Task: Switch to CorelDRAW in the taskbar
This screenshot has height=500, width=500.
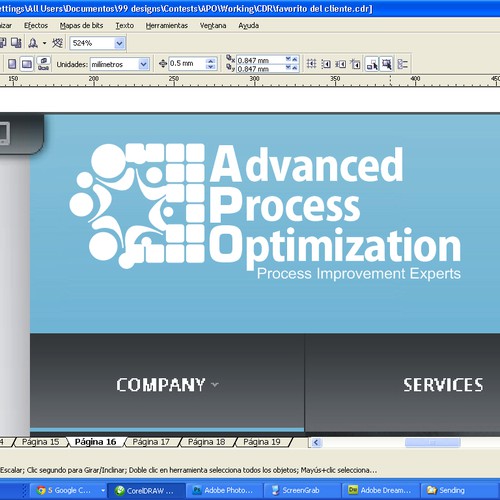Action: point(147,490)
